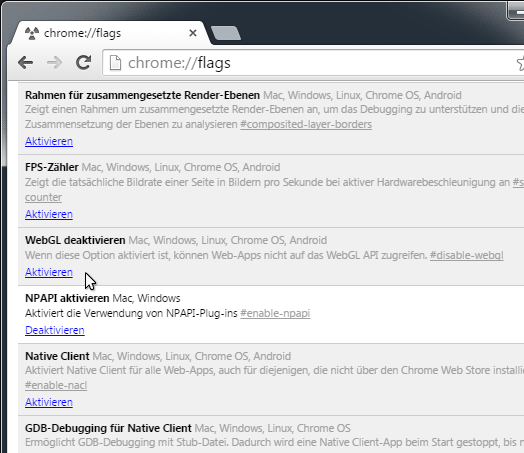This screenshot has width=524, height=453.
Task: Click the 'Native Client' heading
Action: (57, 356)
